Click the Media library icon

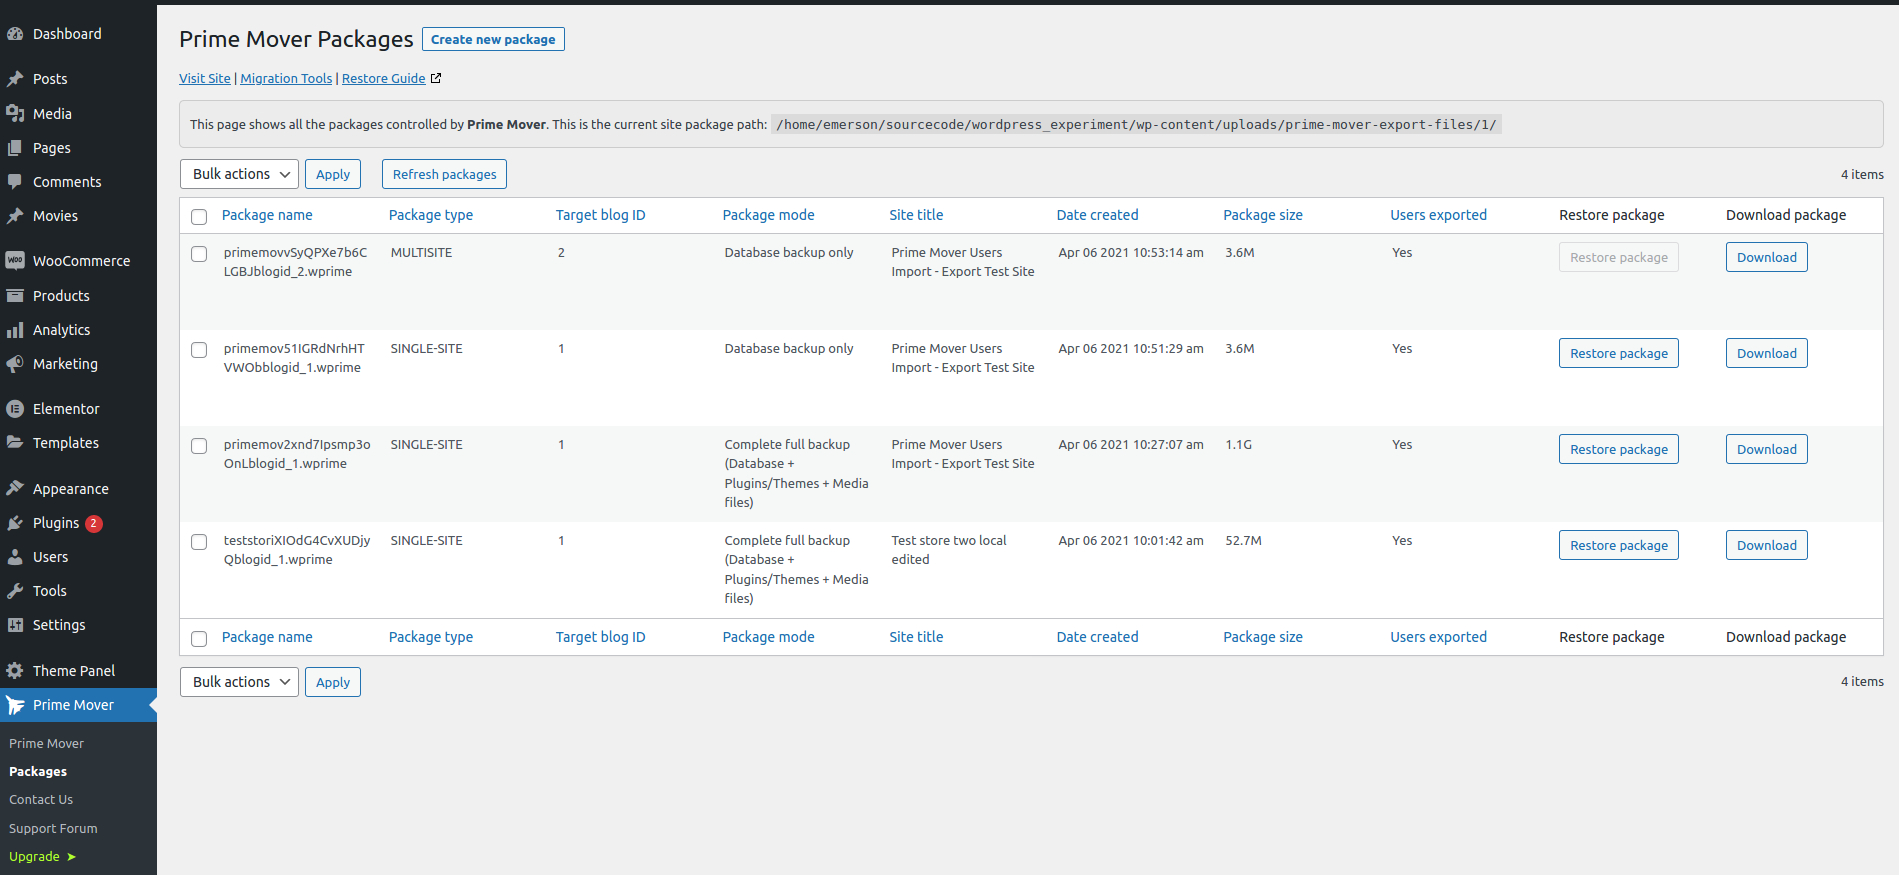click(x=15, y=114)
